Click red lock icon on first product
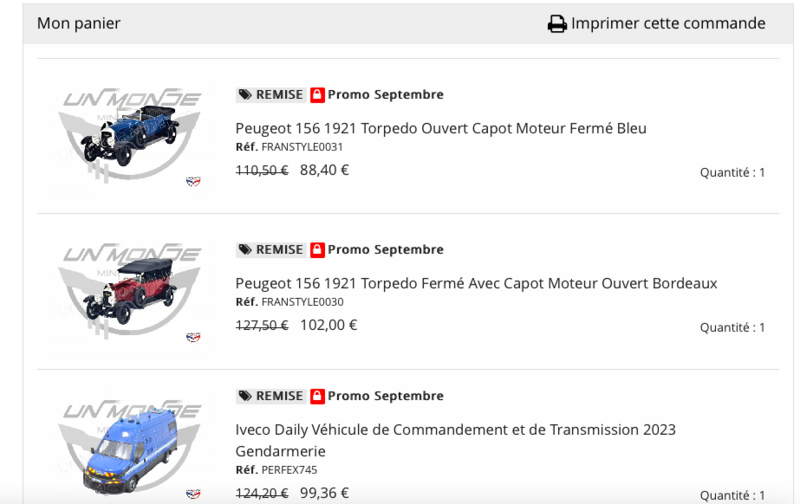Image resolution: width=800 pixels, height=504 pixels. pos(318,95)
